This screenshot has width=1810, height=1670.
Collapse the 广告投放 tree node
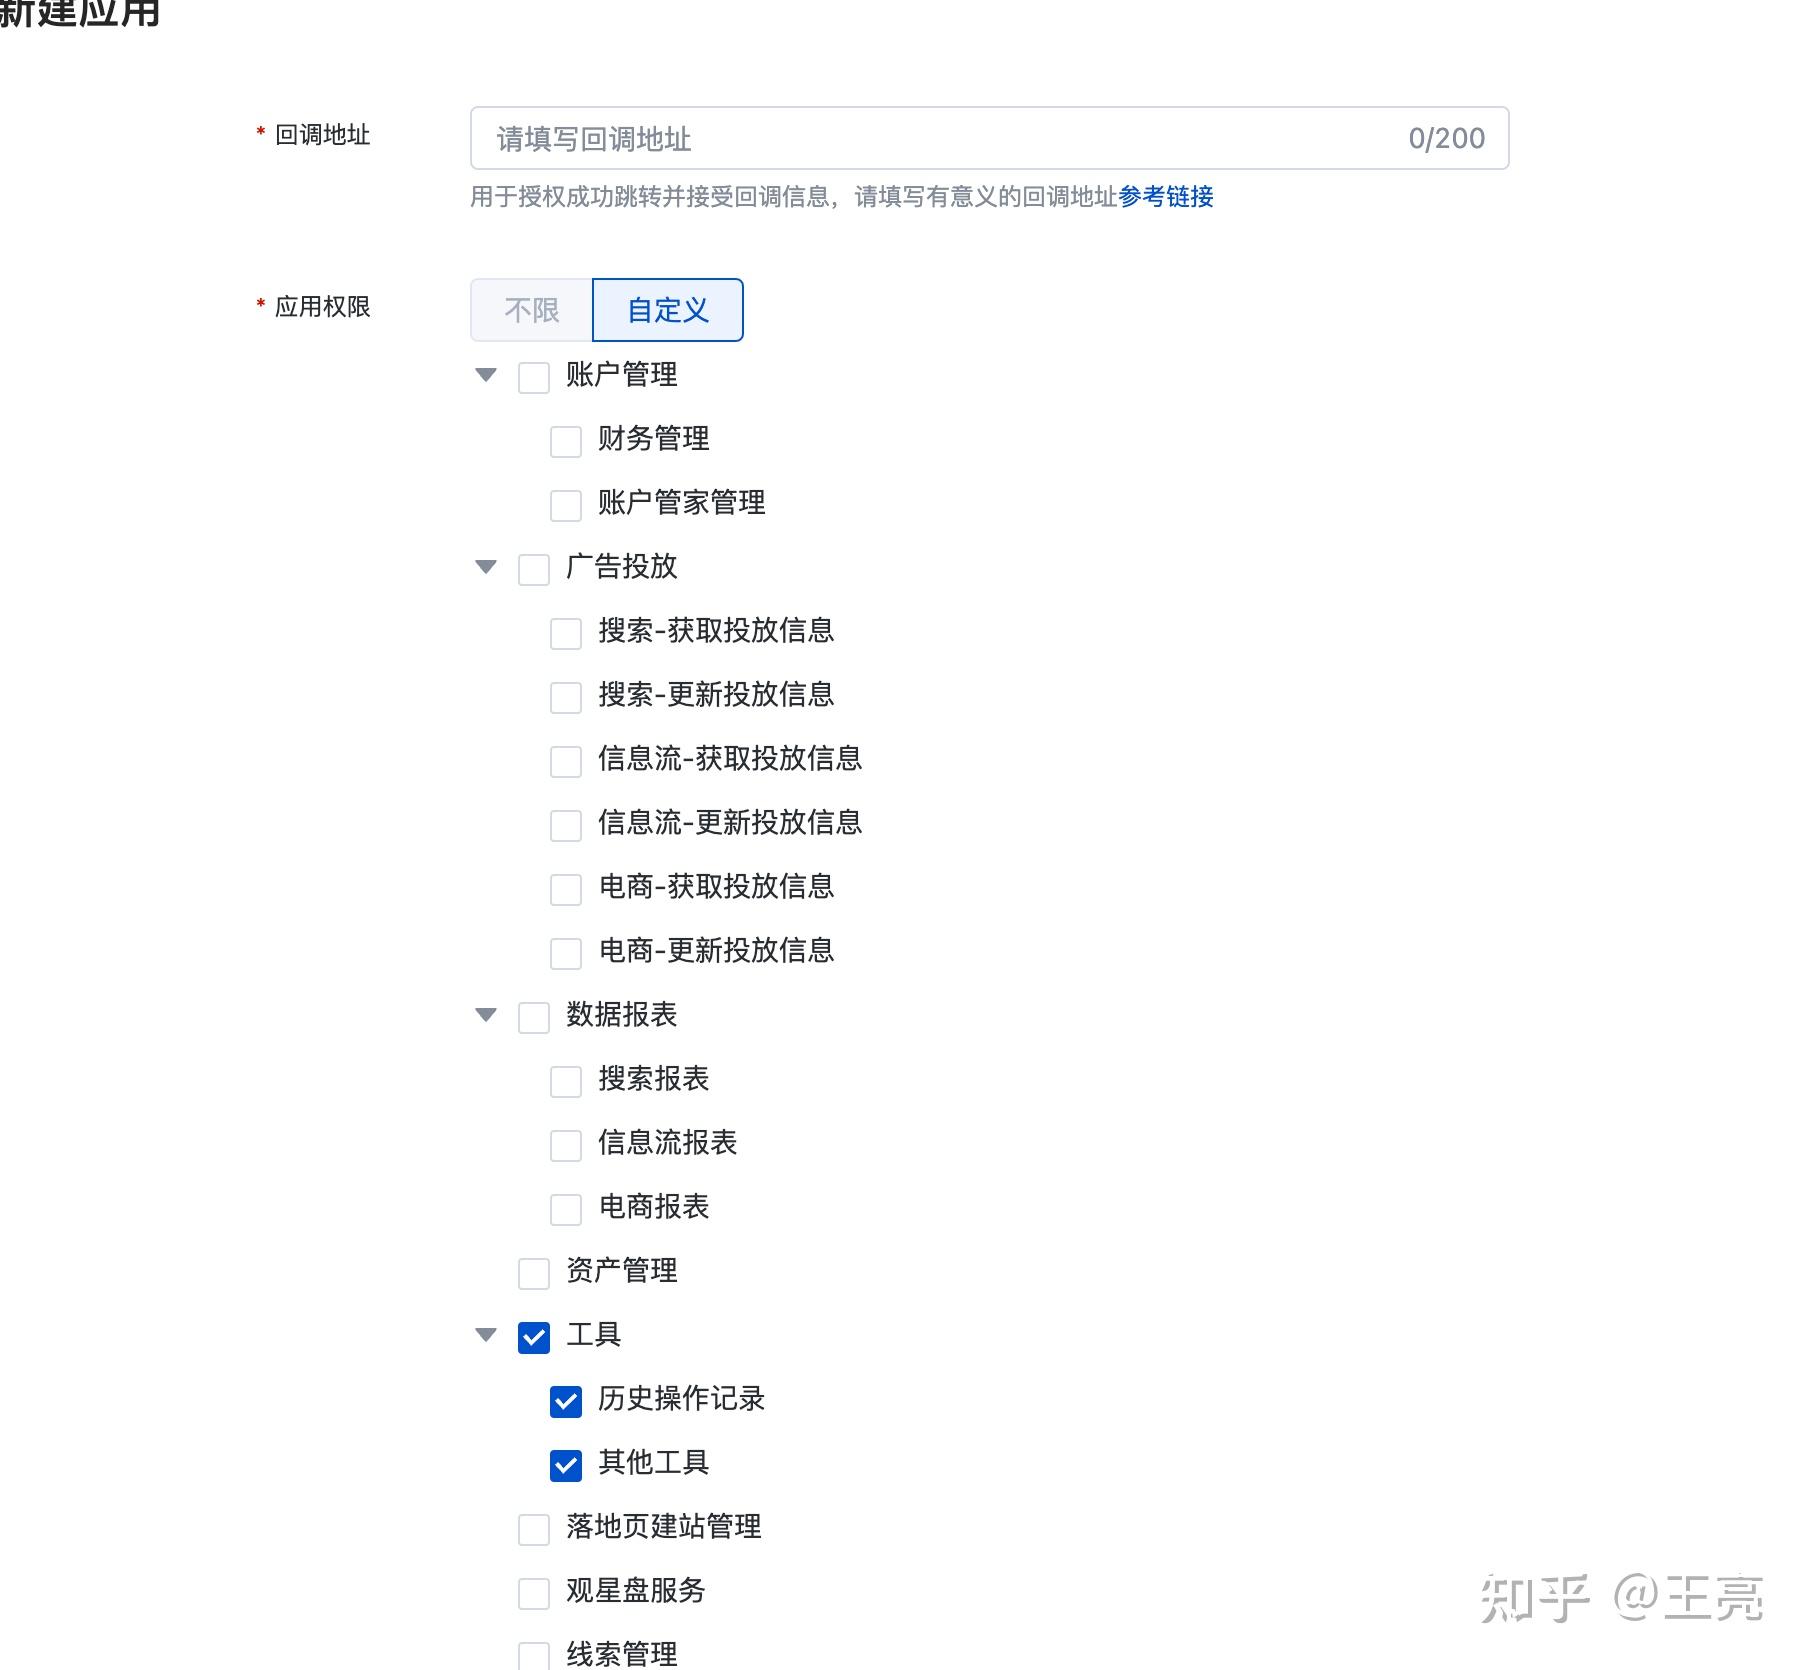point(486,567)
